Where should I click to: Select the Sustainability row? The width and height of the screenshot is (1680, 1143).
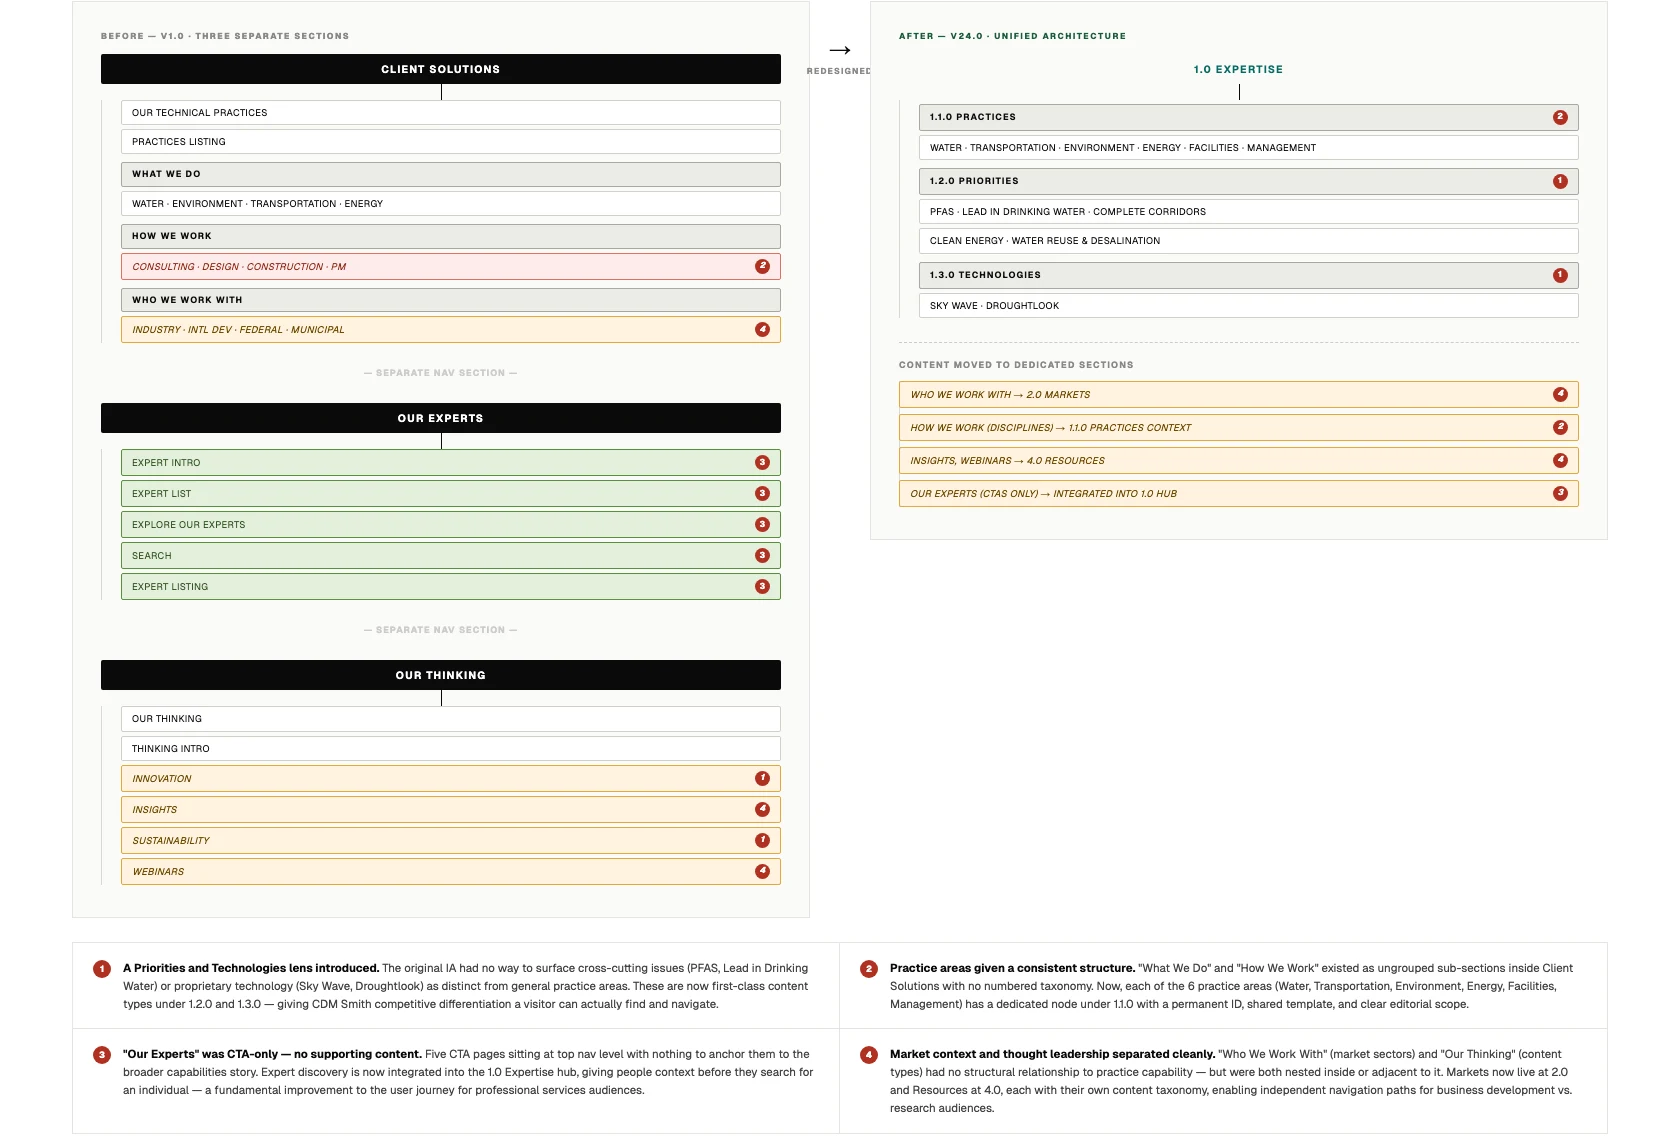[451, 840]
